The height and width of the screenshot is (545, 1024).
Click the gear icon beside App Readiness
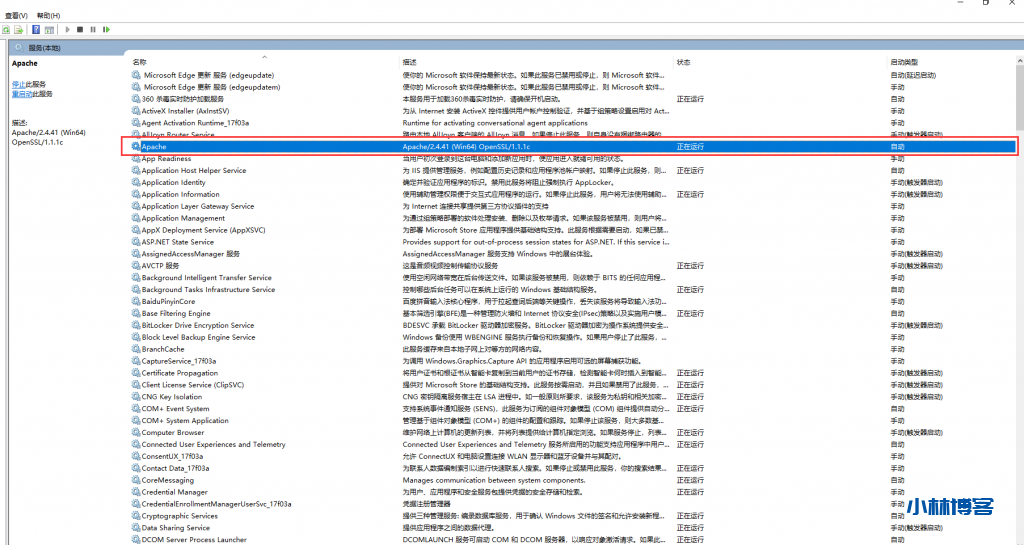136,159
